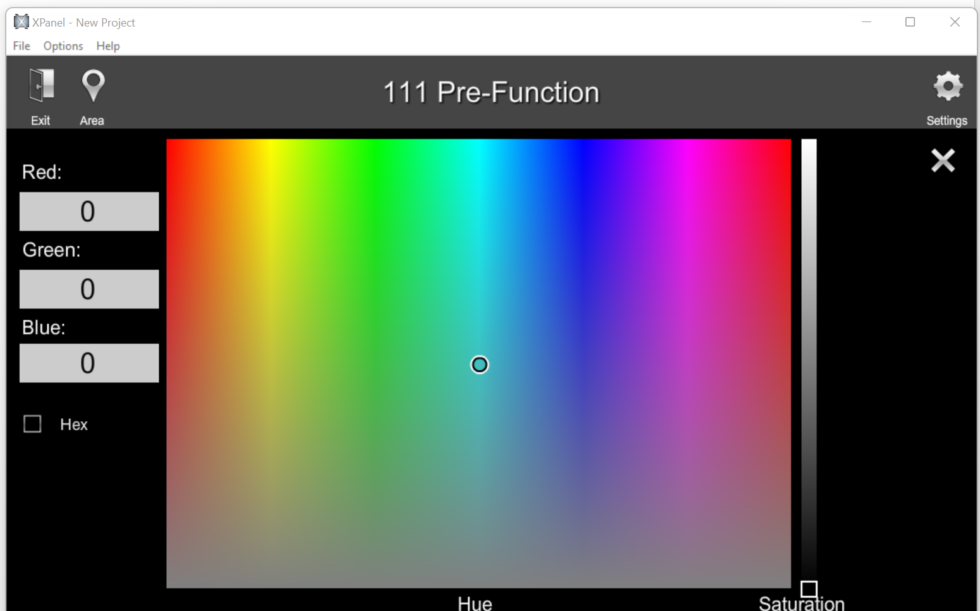Minimize the XPanel window
Viewport: 980px width, 611px height.
point(866,22)
